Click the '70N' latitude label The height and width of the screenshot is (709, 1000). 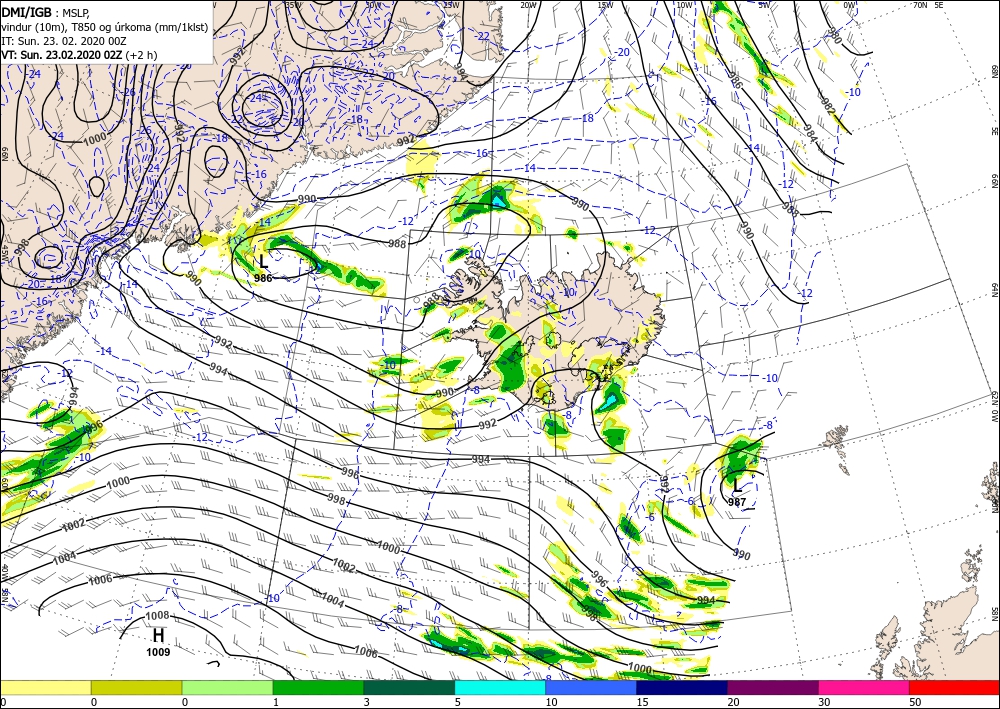(x=920, y=5)
